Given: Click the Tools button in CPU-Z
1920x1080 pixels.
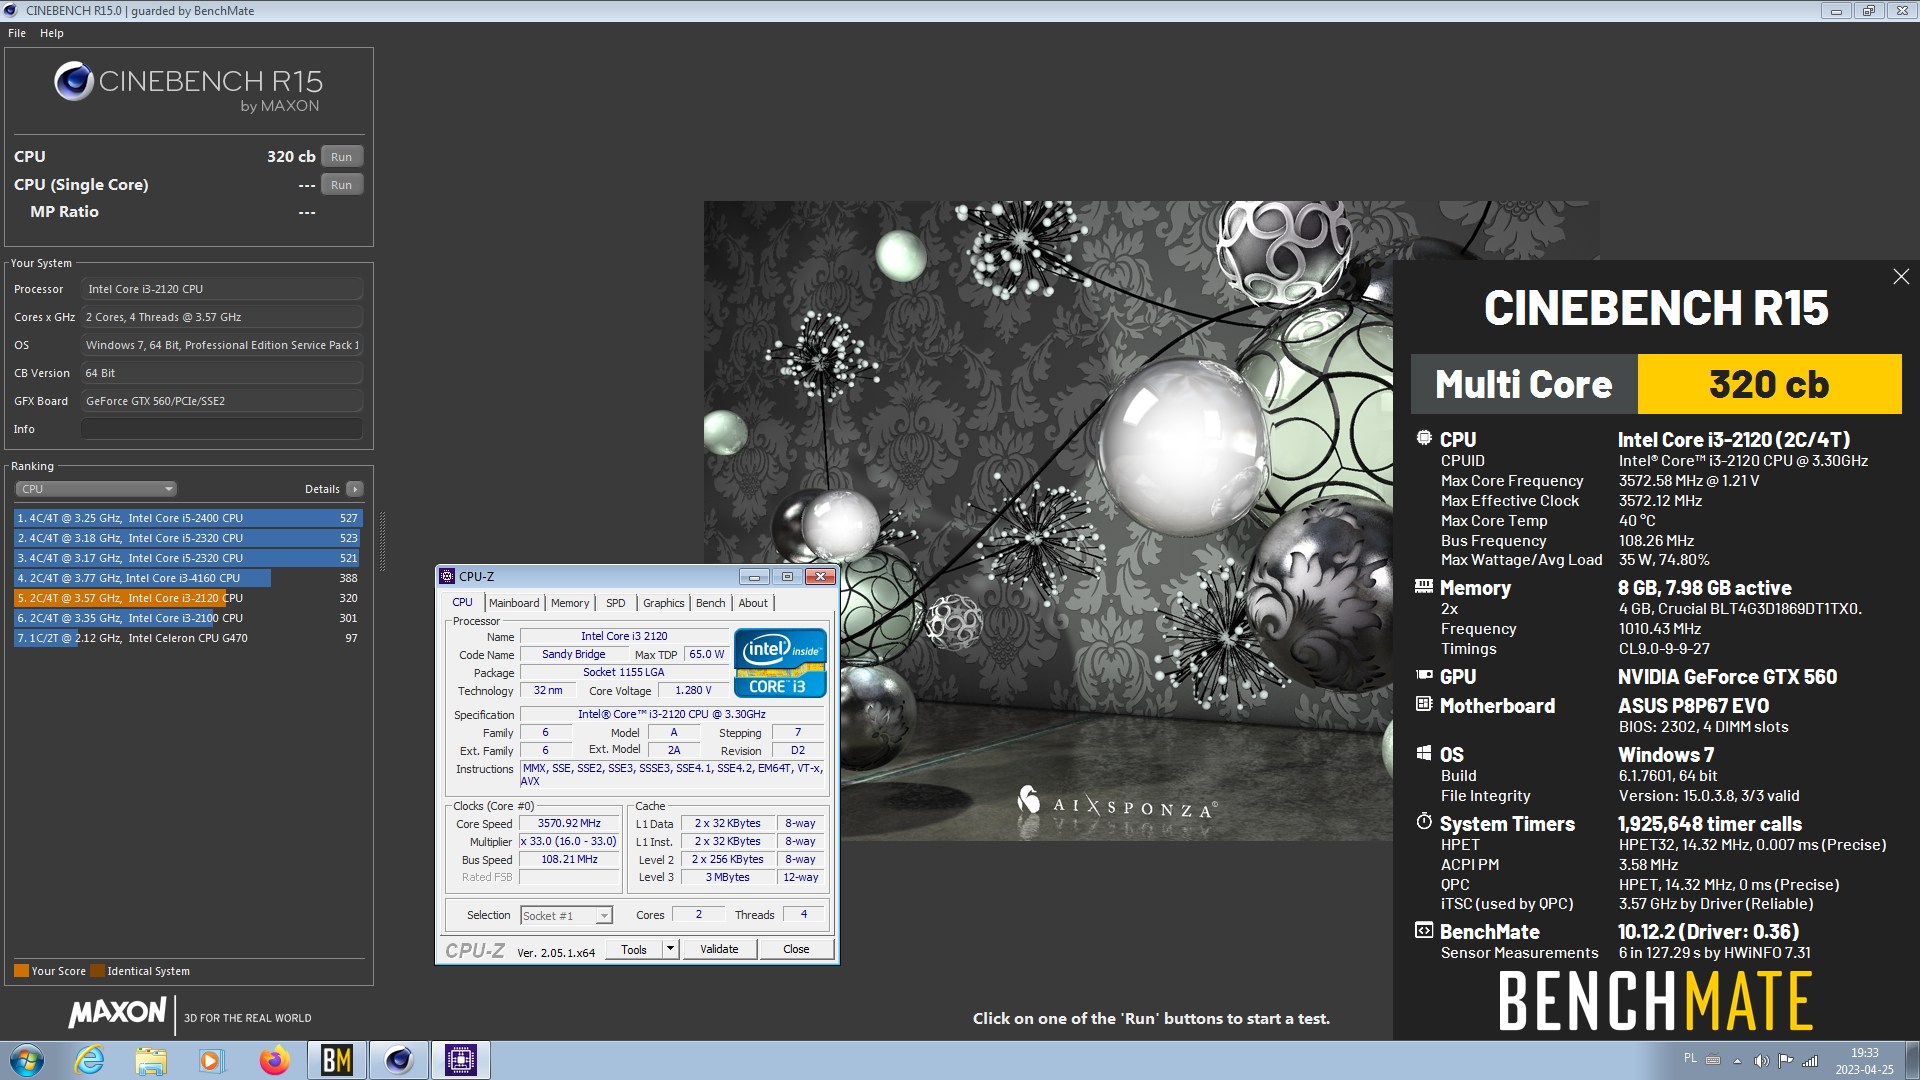Looking at the screenshot, I should [634, 949].
